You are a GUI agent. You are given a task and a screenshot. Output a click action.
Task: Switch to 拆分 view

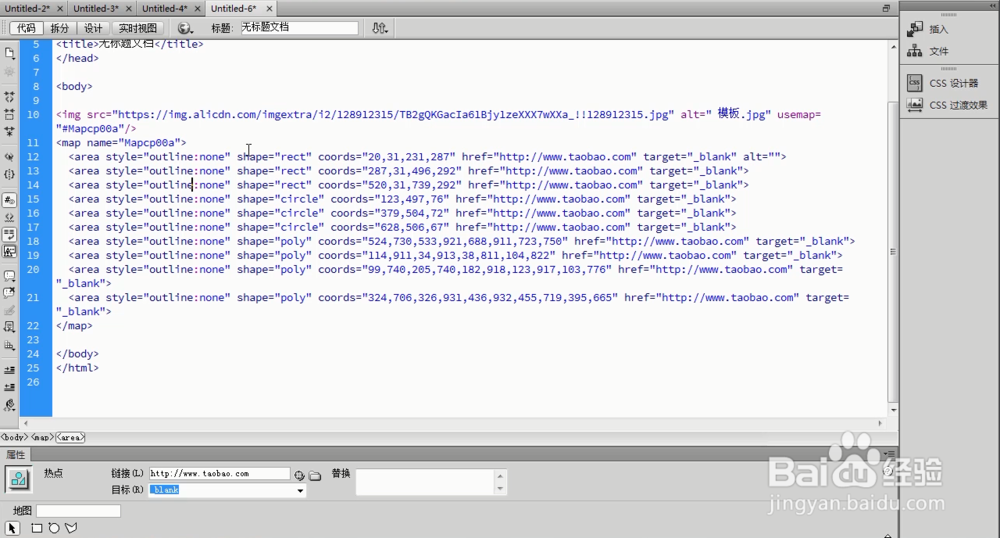(x=59, y=28)
